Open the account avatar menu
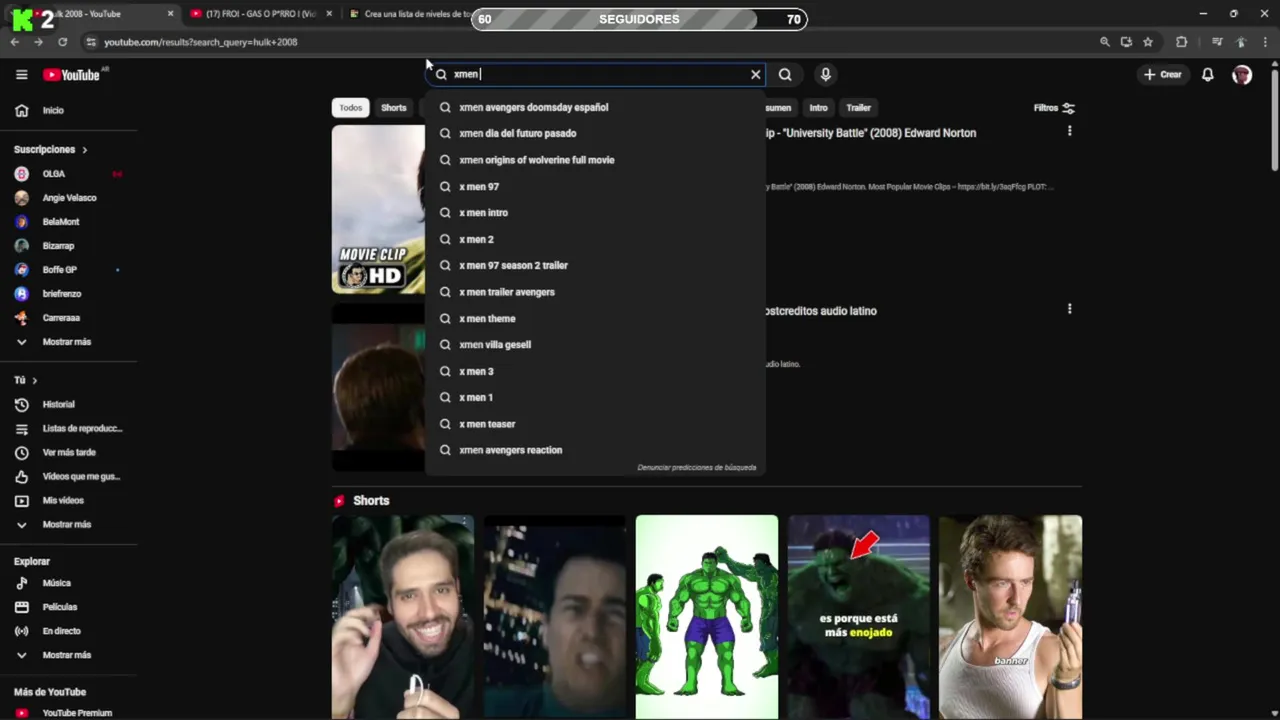1280x720 pixels. [1242, 75]
